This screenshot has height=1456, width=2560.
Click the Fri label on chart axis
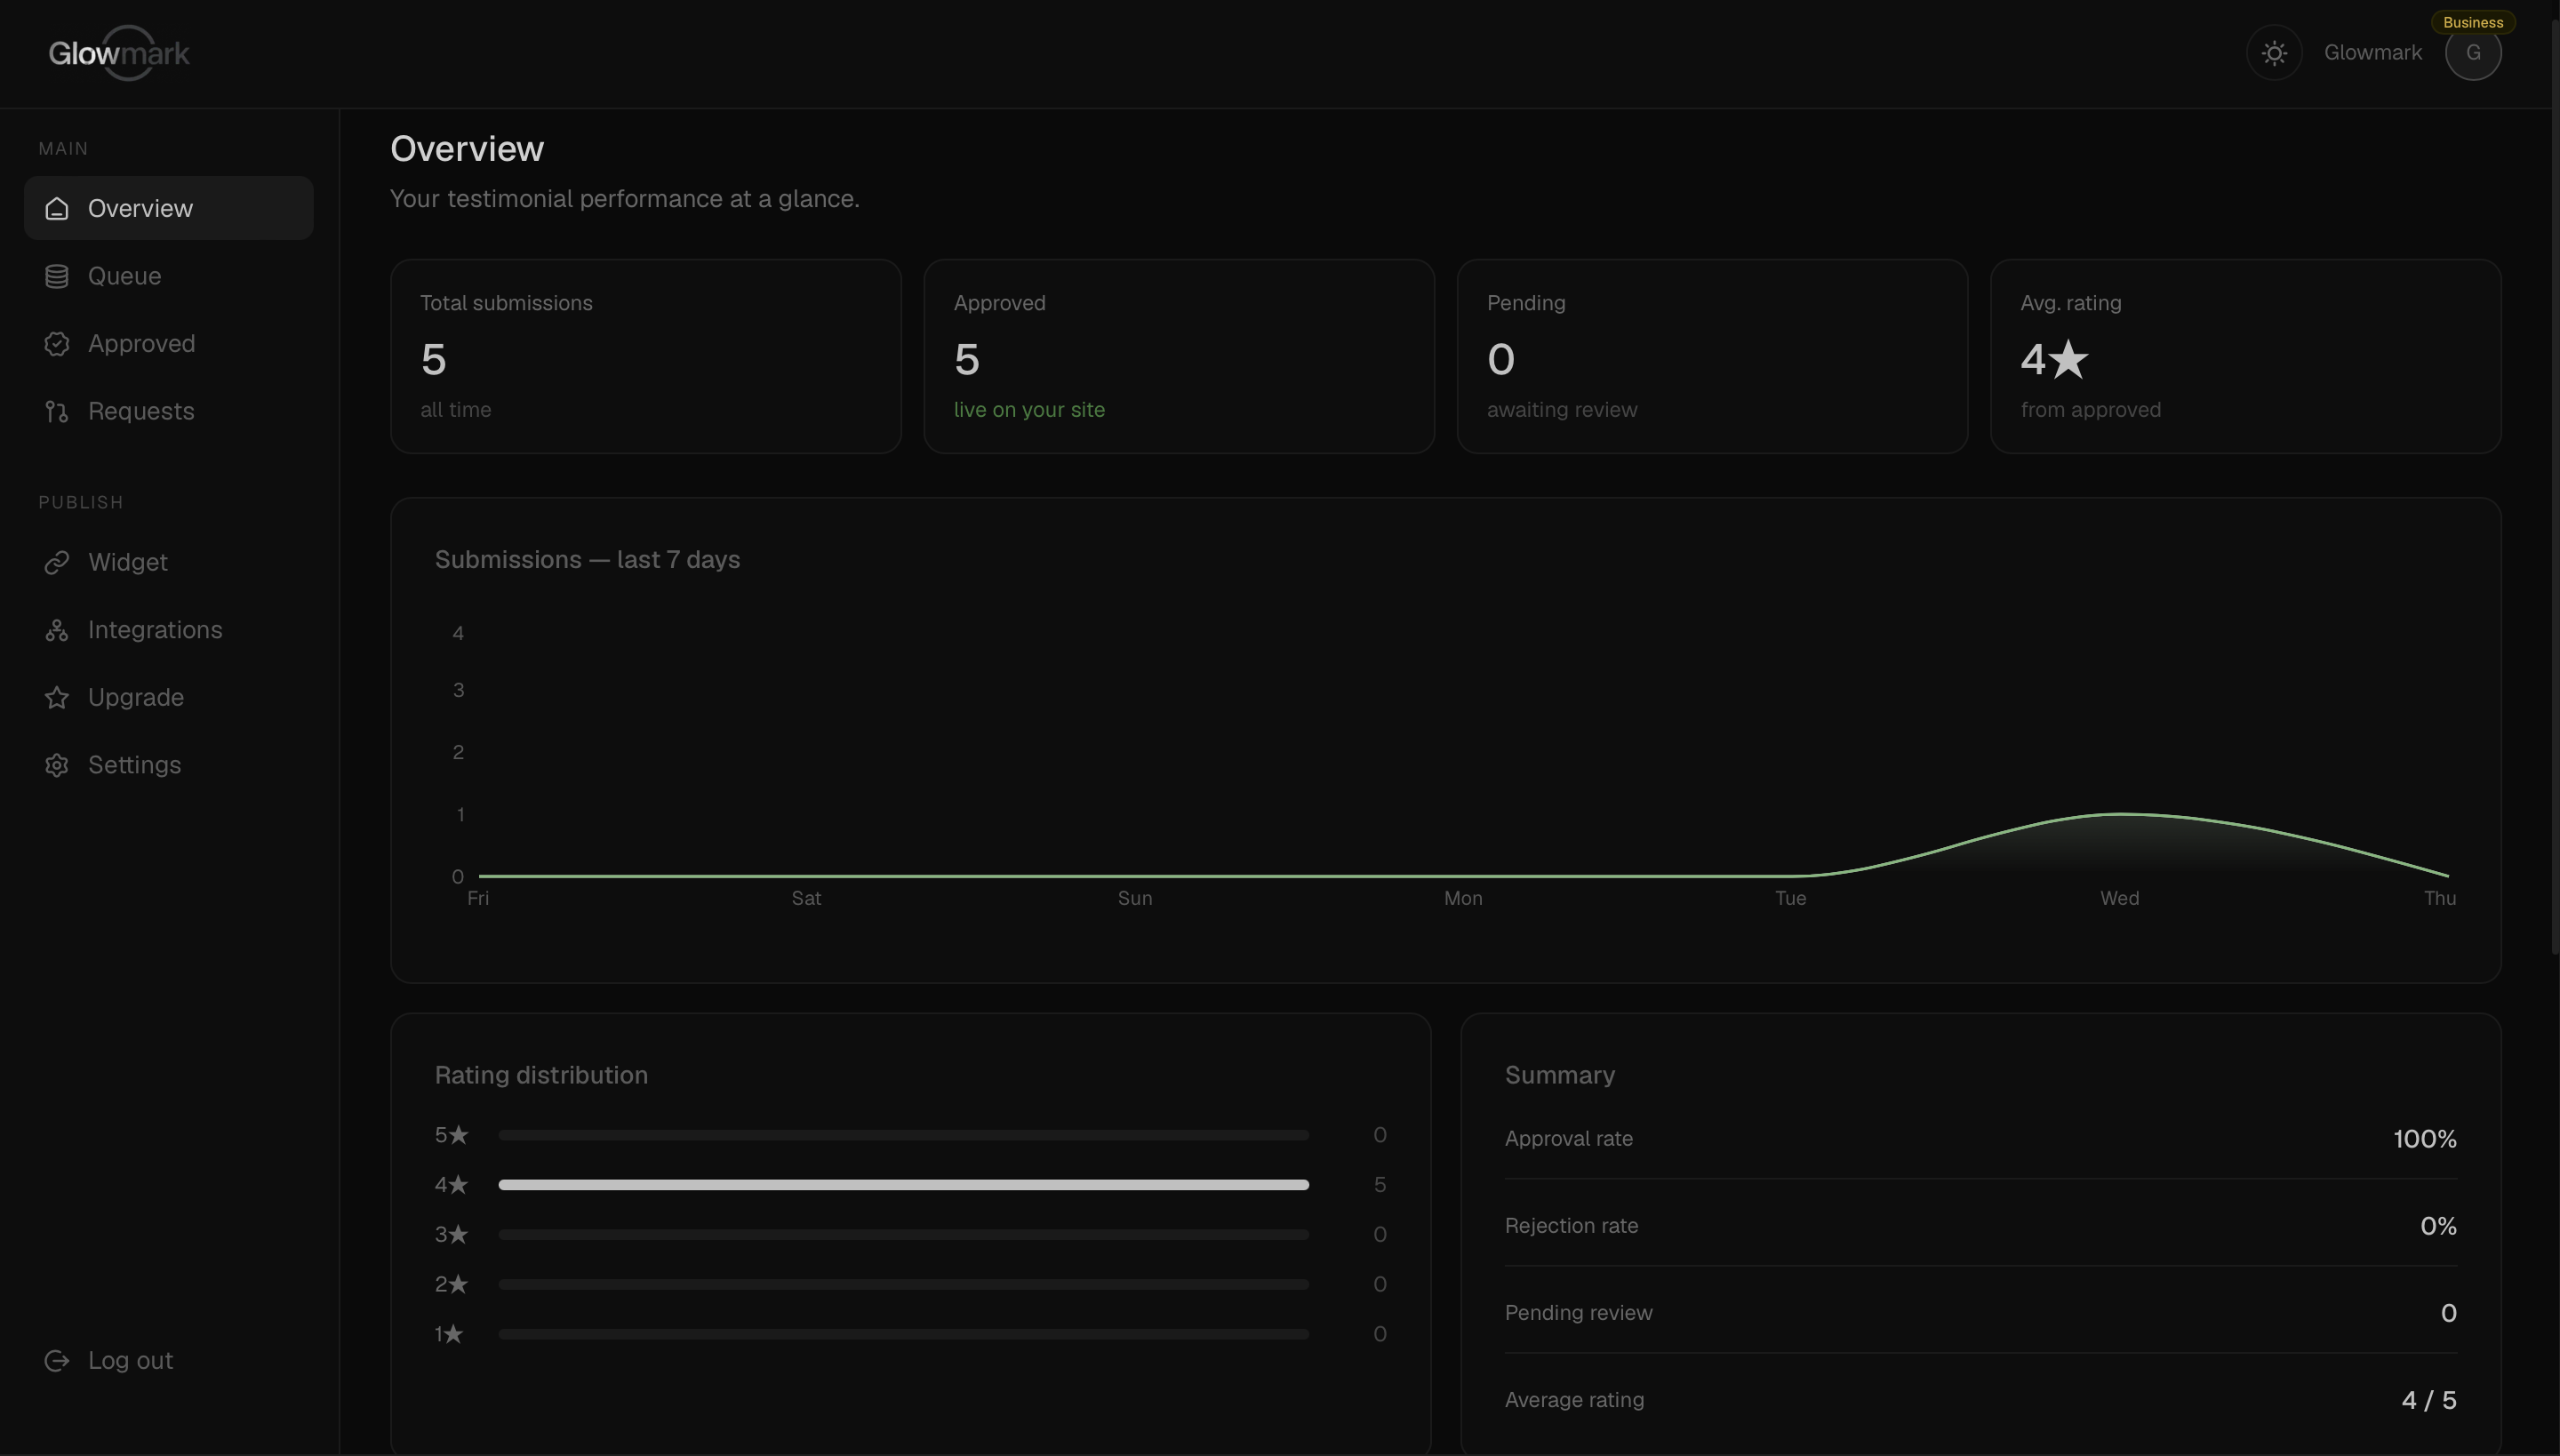point(478,898)
